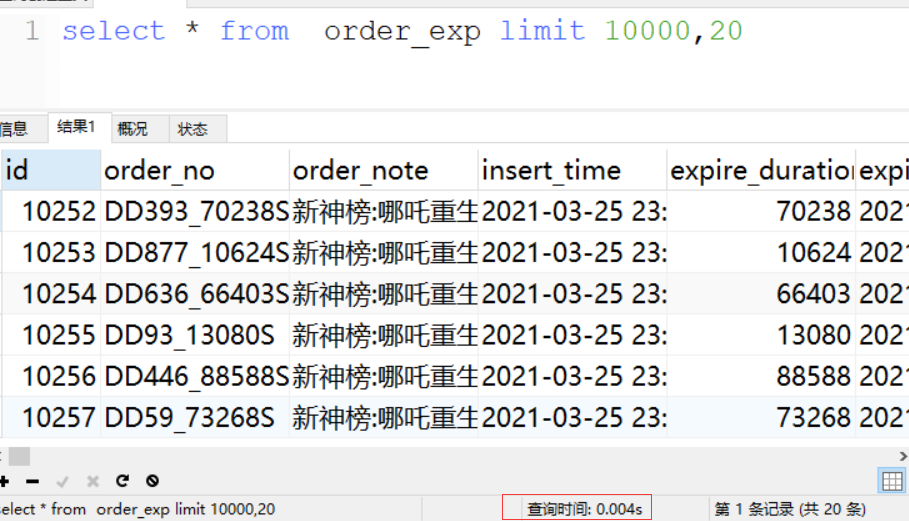Apply changes with the checkmark icon
The width and height of the screenshot is (909, 521).
(63, 481)
